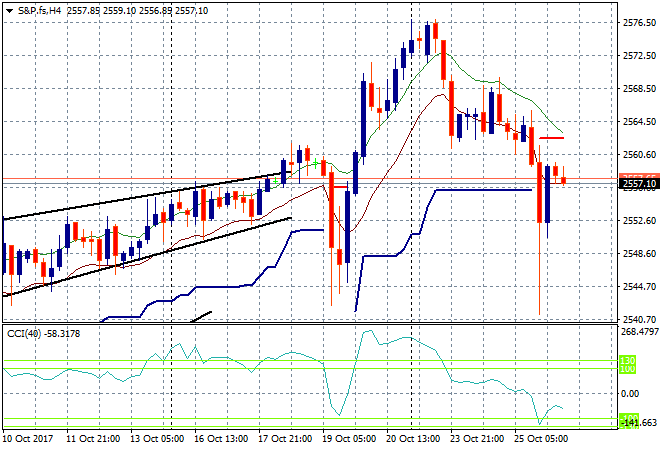Click the 2576.50 price axis label

[x=639, y=23]
